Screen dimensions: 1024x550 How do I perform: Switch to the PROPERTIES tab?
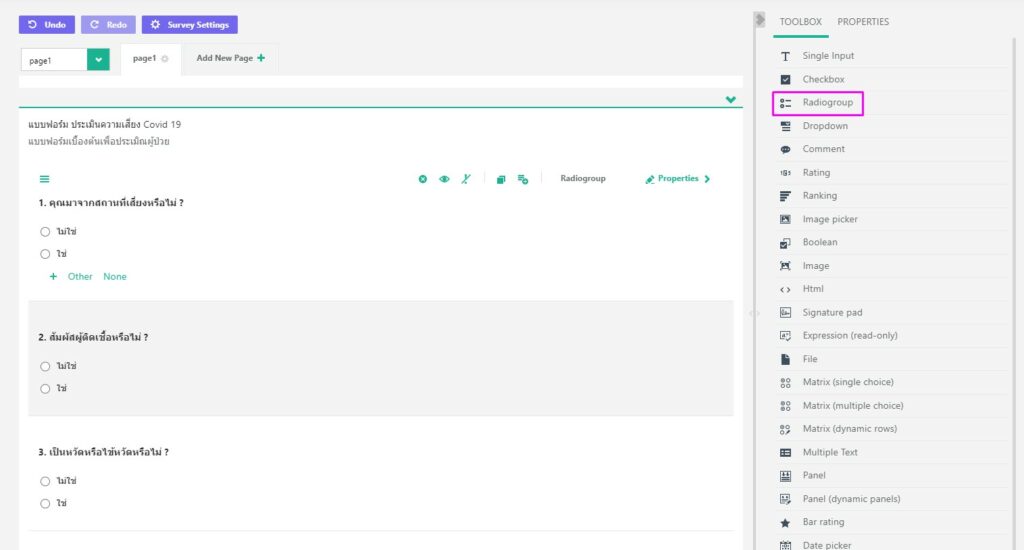click(862, 22)
